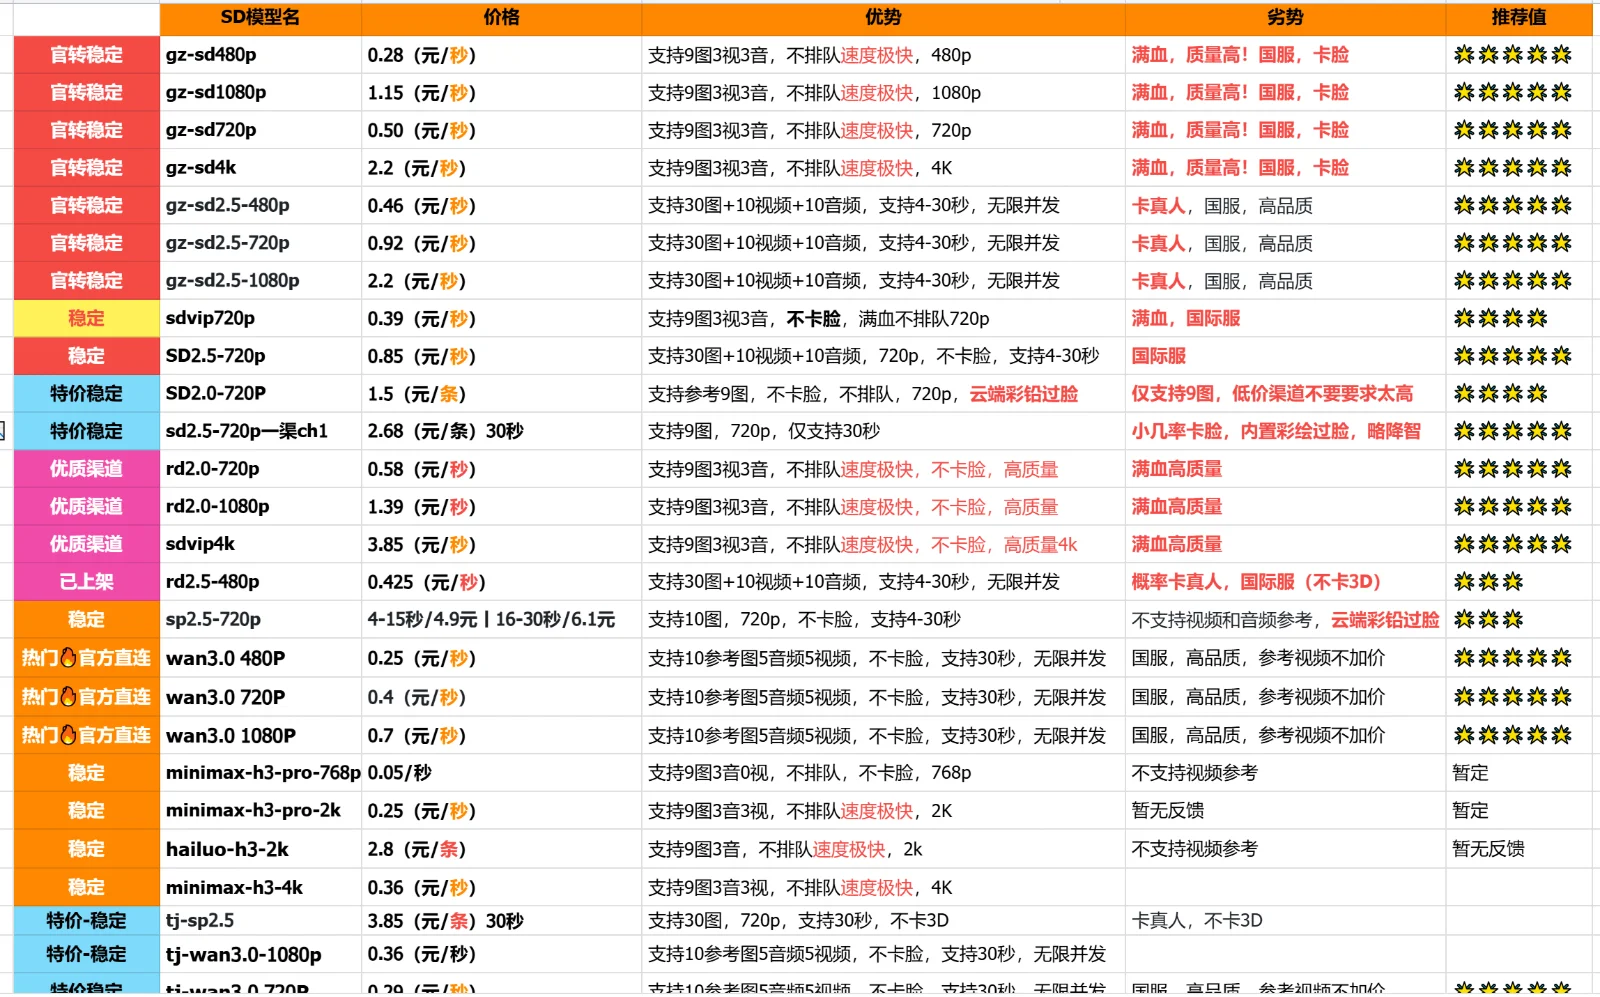Click the rd2.5-480p model cell
Screen dimensions: 1600x997
pyautogui.click(x=260, y=582)
